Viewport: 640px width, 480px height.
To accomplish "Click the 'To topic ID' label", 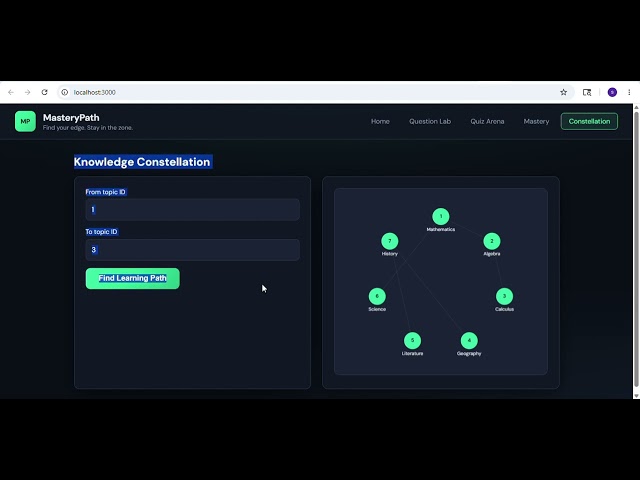I will [x=101, y=231].
